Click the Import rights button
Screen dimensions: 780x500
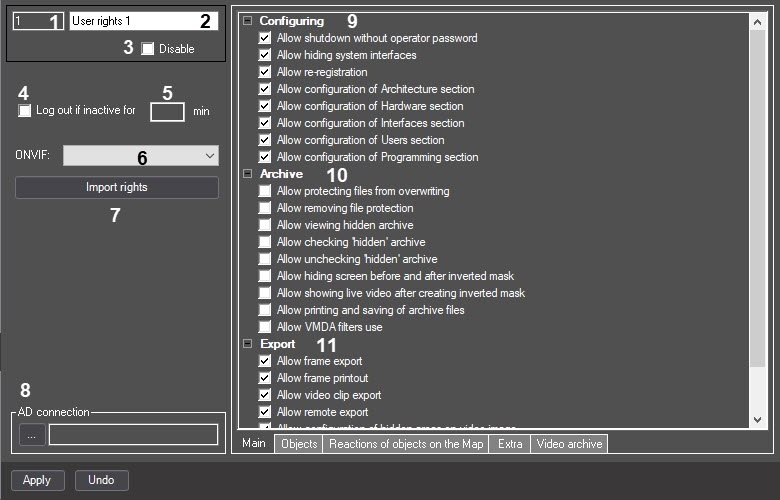pos(117,188)
